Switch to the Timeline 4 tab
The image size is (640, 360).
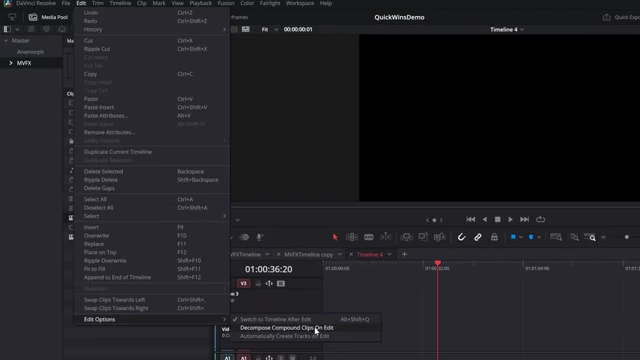point(370,254)
